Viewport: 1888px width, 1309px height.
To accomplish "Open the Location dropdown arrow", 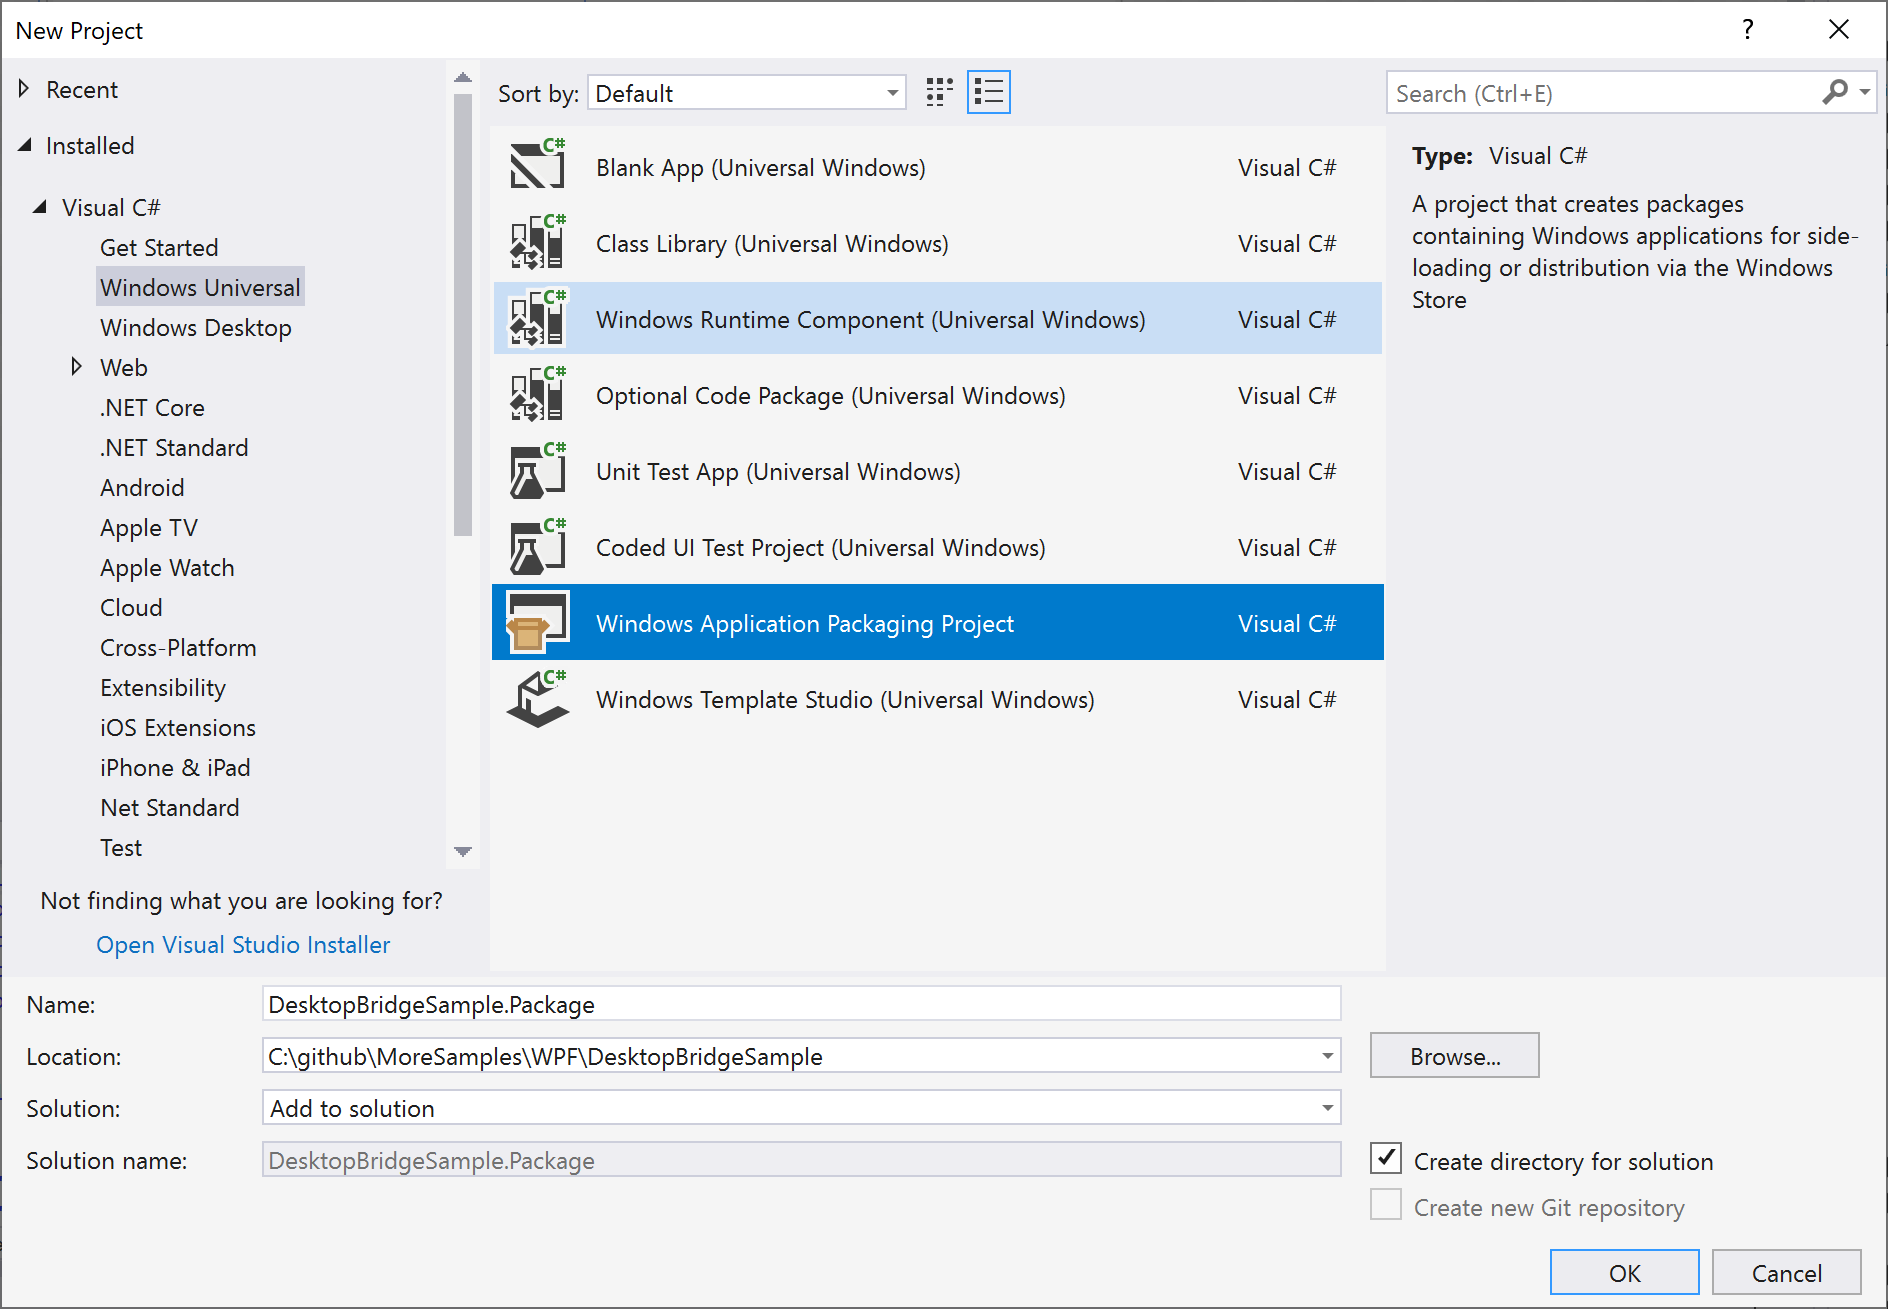I will (x=1327, y=1056).
